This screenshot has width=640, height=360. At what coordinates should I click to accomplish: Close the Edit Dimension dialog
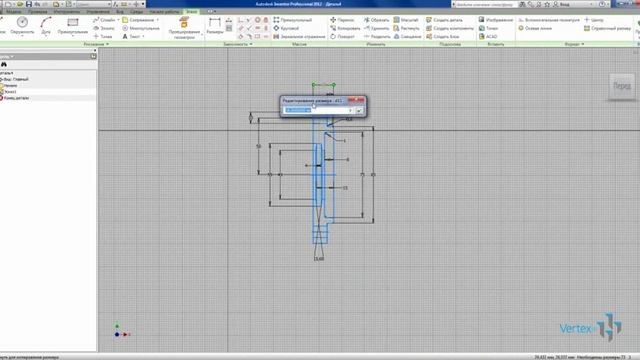[x=356, y=100]
